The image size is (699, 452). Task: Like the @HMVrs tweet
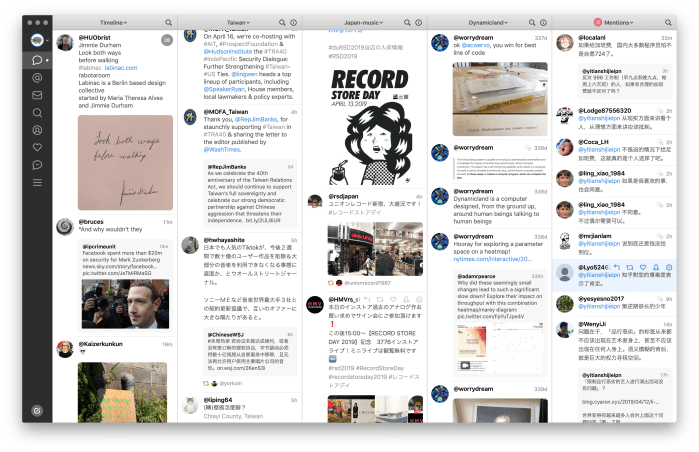pos(393,299)
